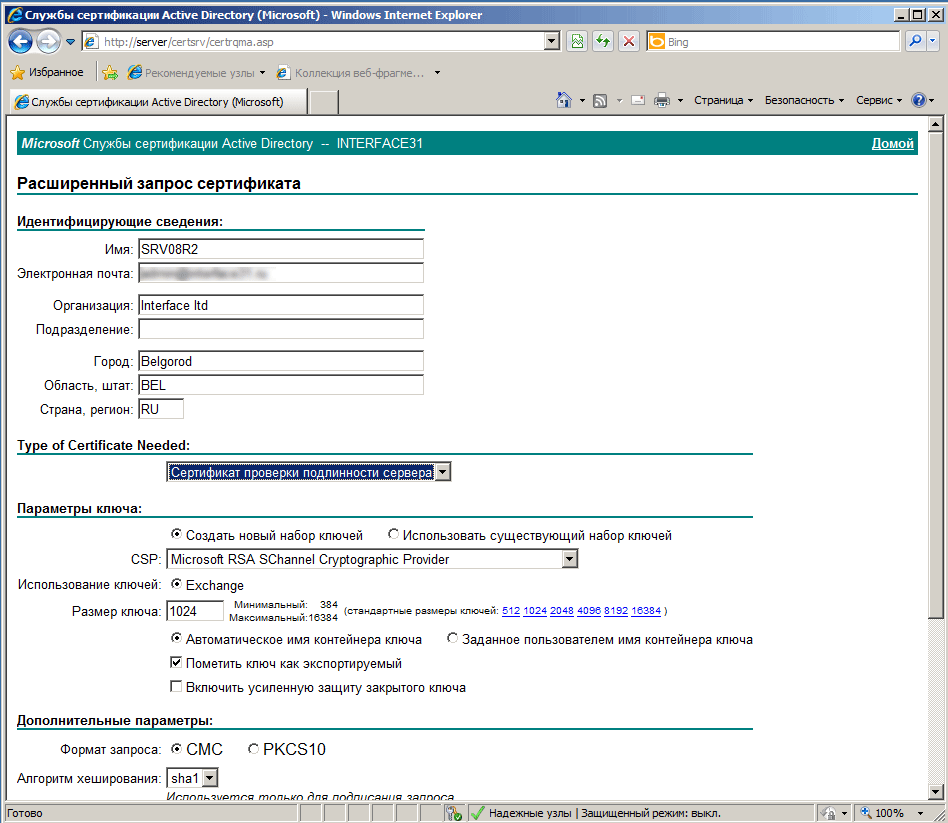
Task: Select the Службы сертификации Active Directory tab
Action: point(157,102)
